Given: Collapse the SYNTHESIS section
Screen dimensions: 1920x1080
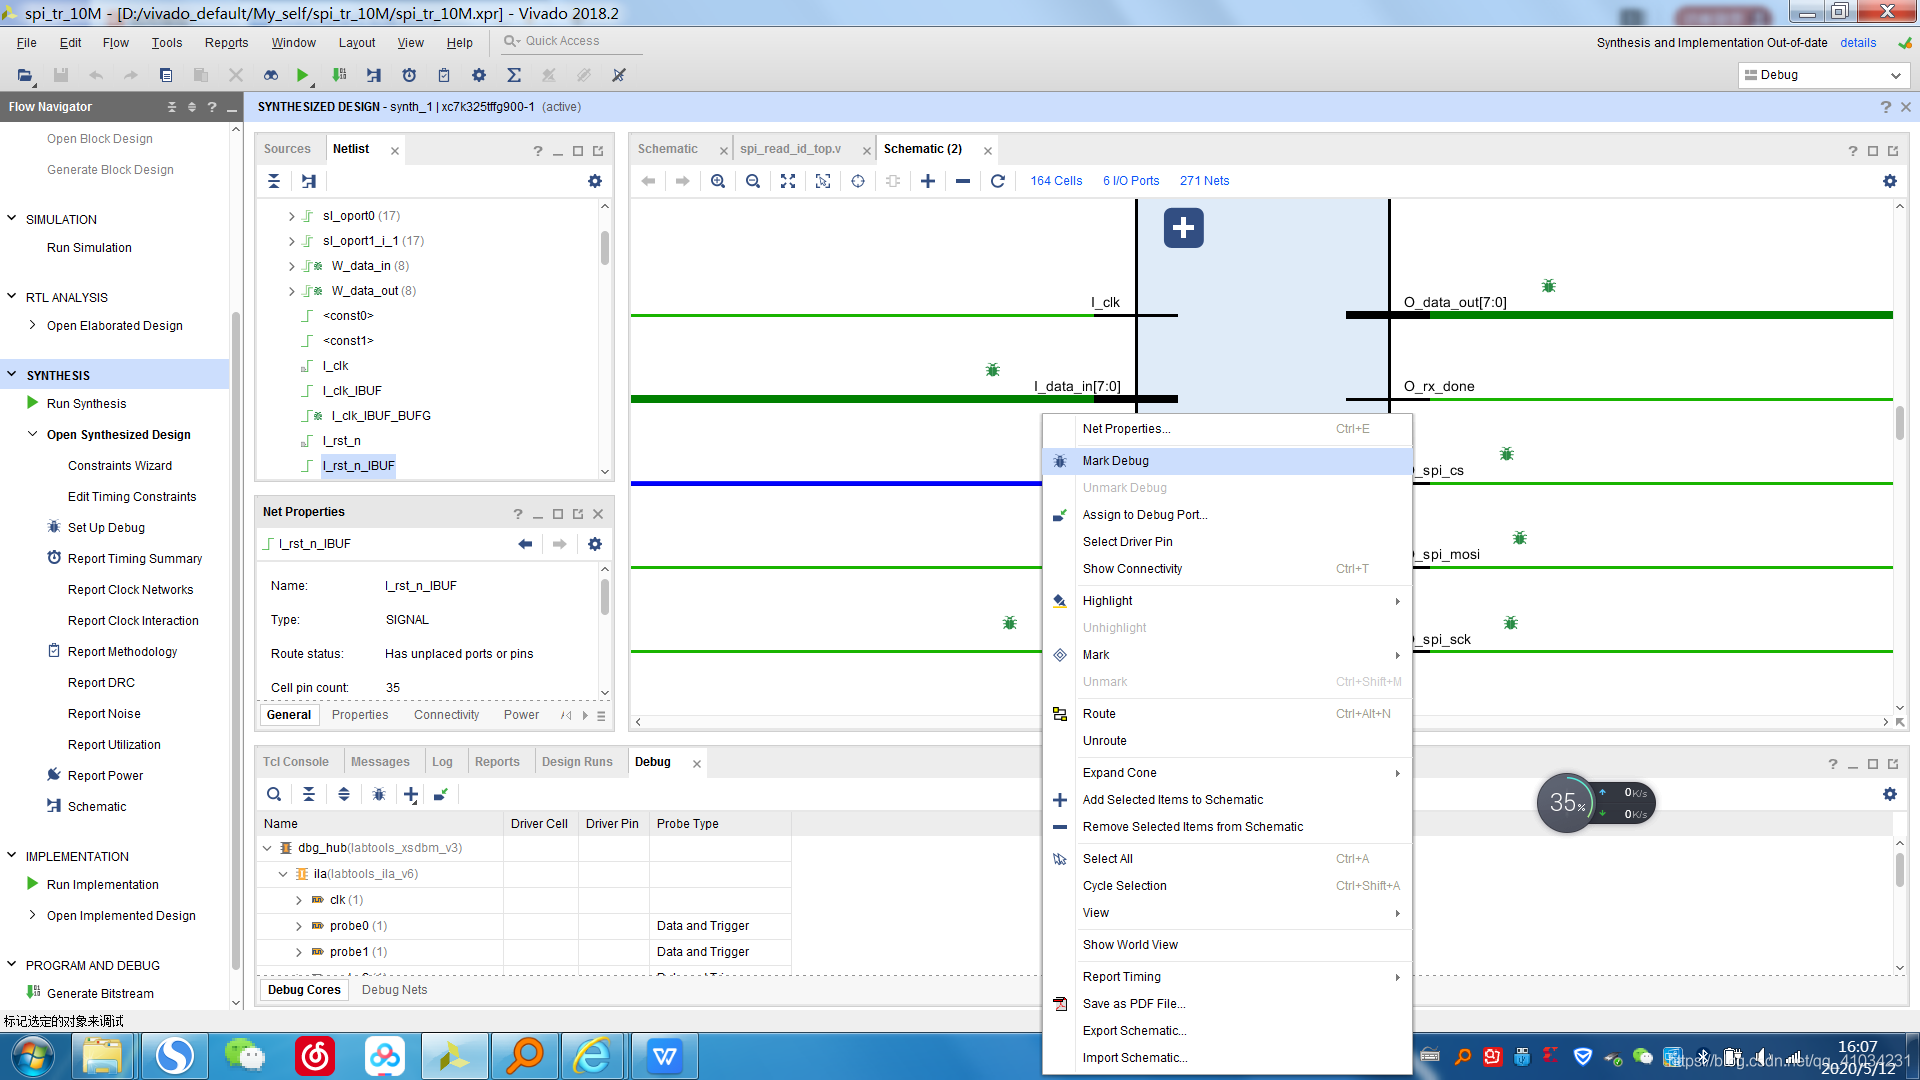Looking at the screenshot, I should 12,375.
